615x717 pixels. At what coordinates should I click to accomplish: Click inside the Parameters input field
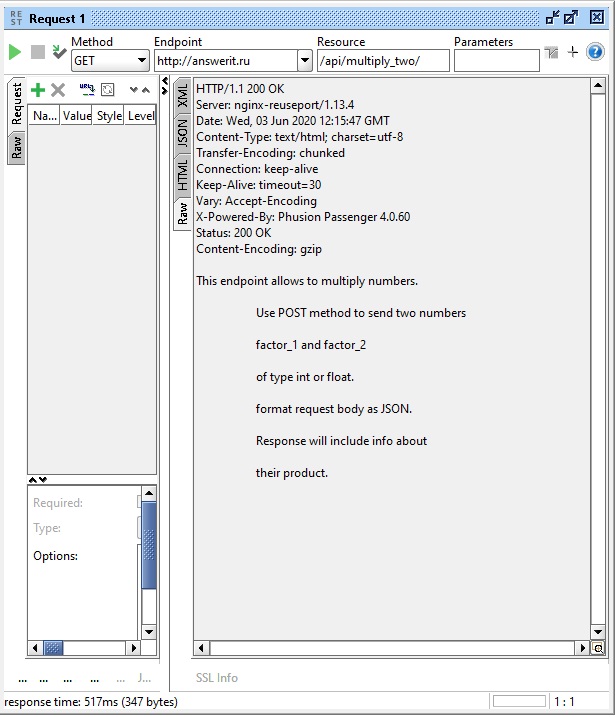pos(497,61)
